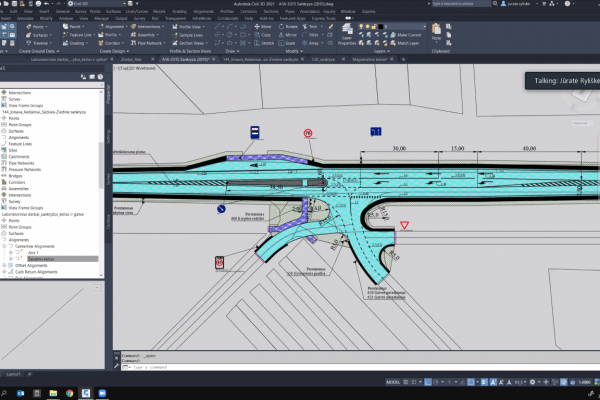This screenshot has height=400, width=600.
Task: Open the Civil 3D workspace dropdown
Action: tap(97, 3)
